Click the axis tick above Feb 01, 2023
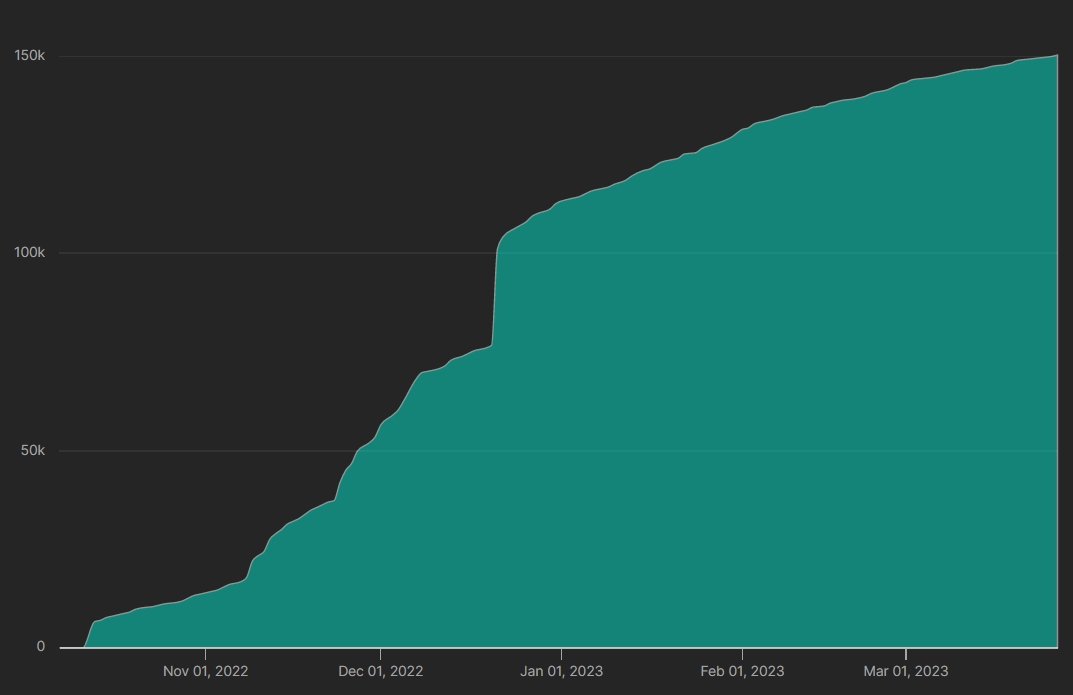Image resolution: width=1073 pixels, height=695 pixels. [x=742, y=653]
